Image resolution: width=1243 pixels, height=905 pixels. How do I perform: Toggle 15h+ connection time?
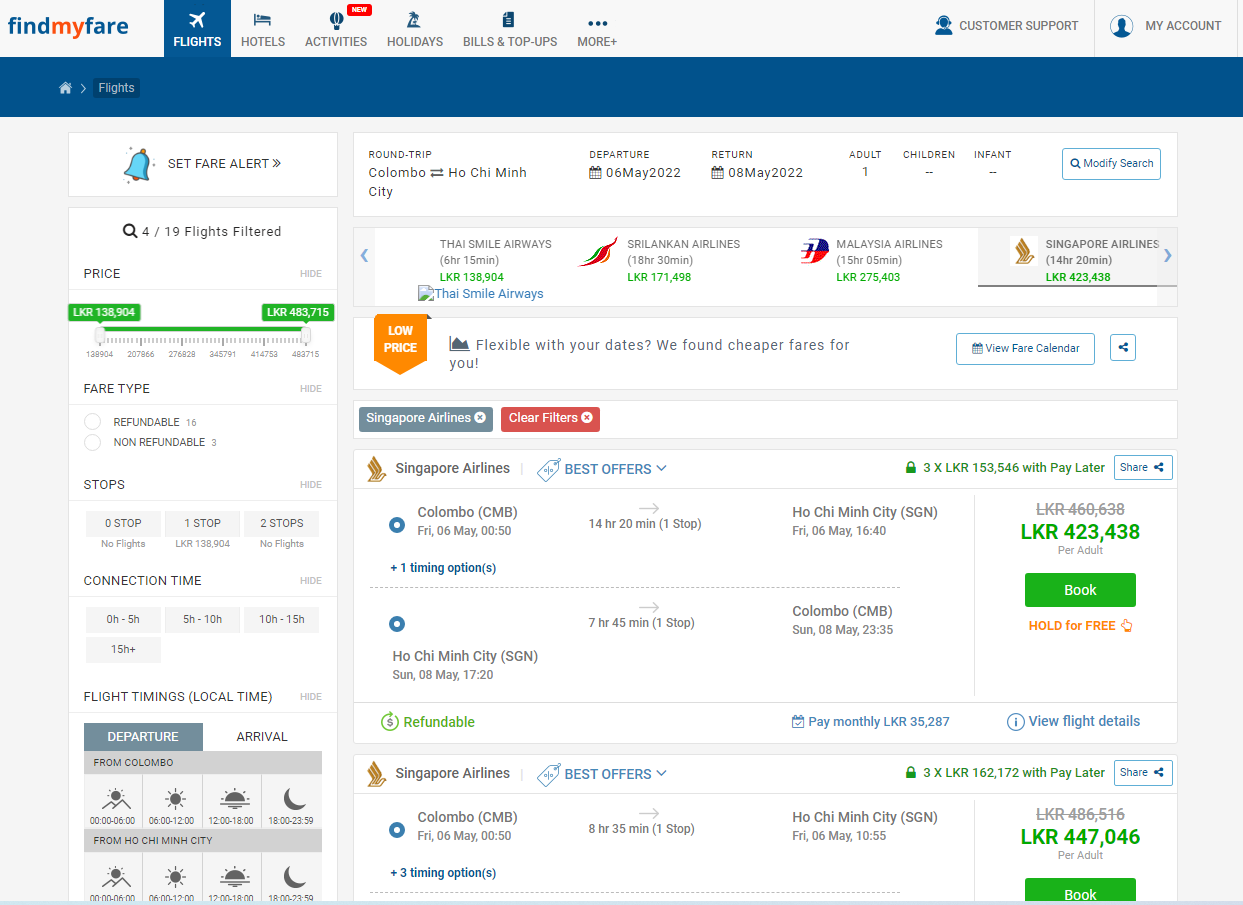tap(123, 649)
